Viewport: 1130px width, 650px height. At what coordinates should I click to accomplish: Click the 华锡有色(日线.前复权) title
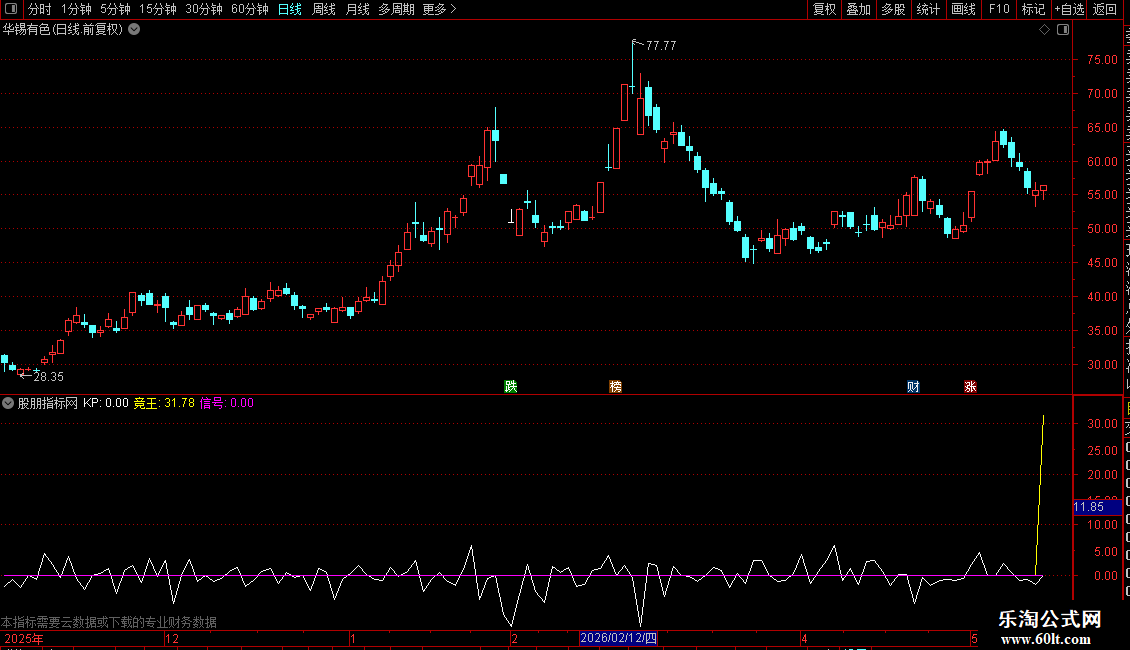pyautogui.click(x=63, y=30)
